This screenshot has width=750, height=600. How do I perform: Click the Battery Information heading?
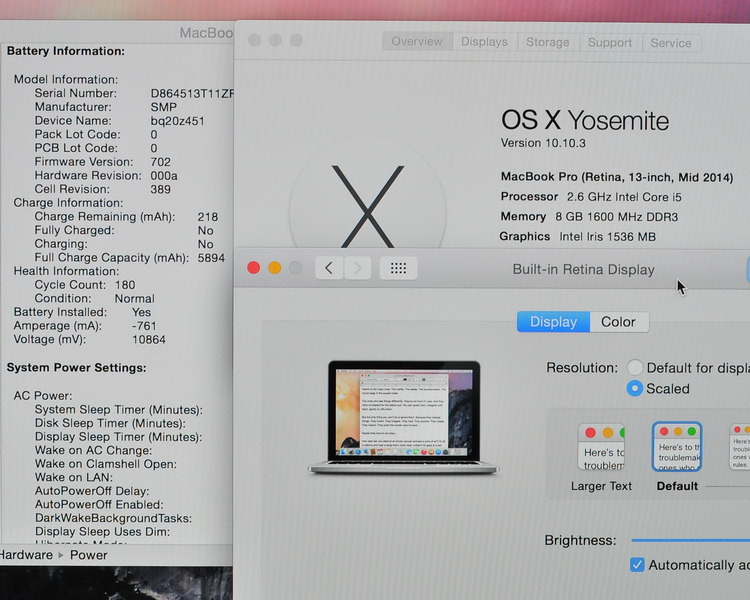66,51
